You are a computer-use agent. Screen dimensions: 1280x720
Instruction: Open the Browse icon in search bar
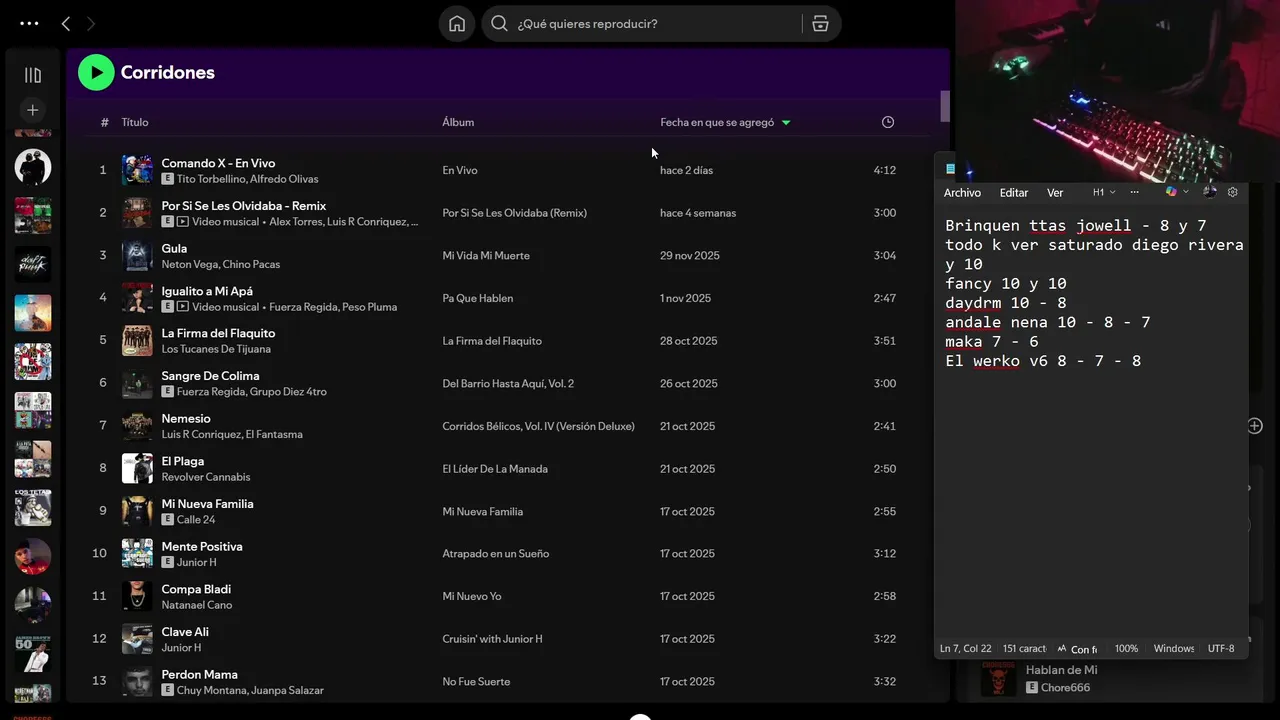pyautogui.click(x=820, y=24)
